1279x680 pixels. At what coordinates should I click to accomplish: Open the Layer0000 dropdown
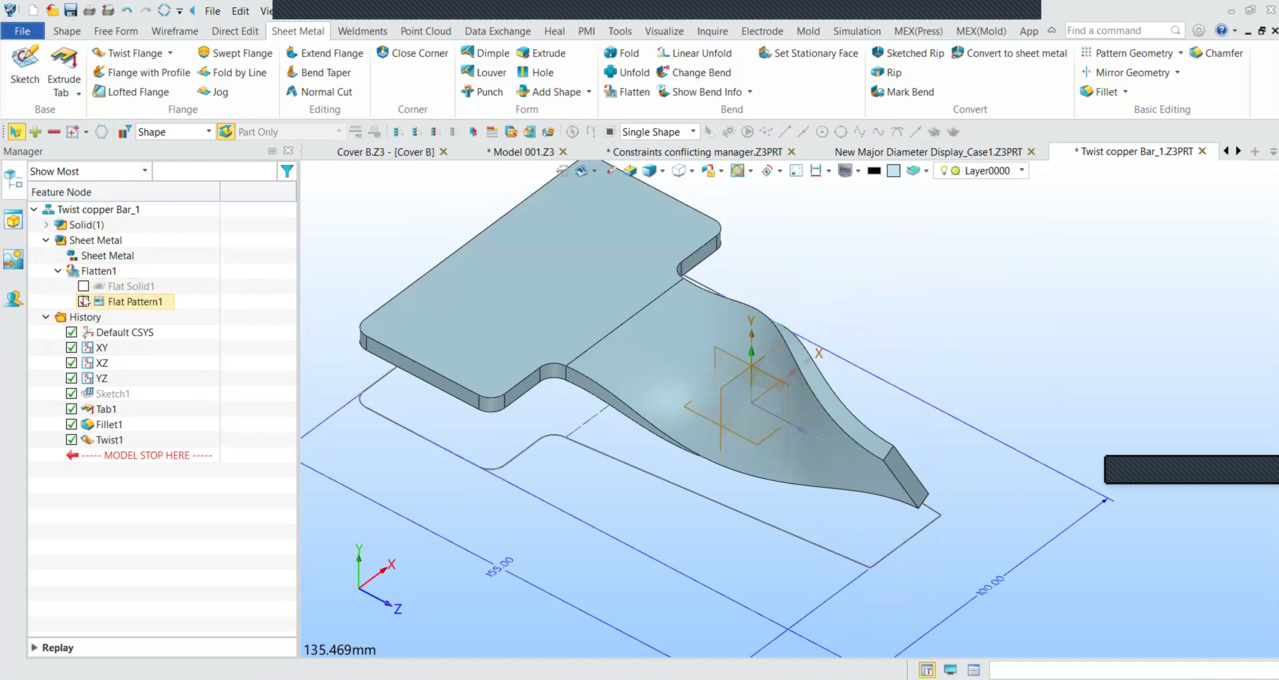tap(1021, 171)
